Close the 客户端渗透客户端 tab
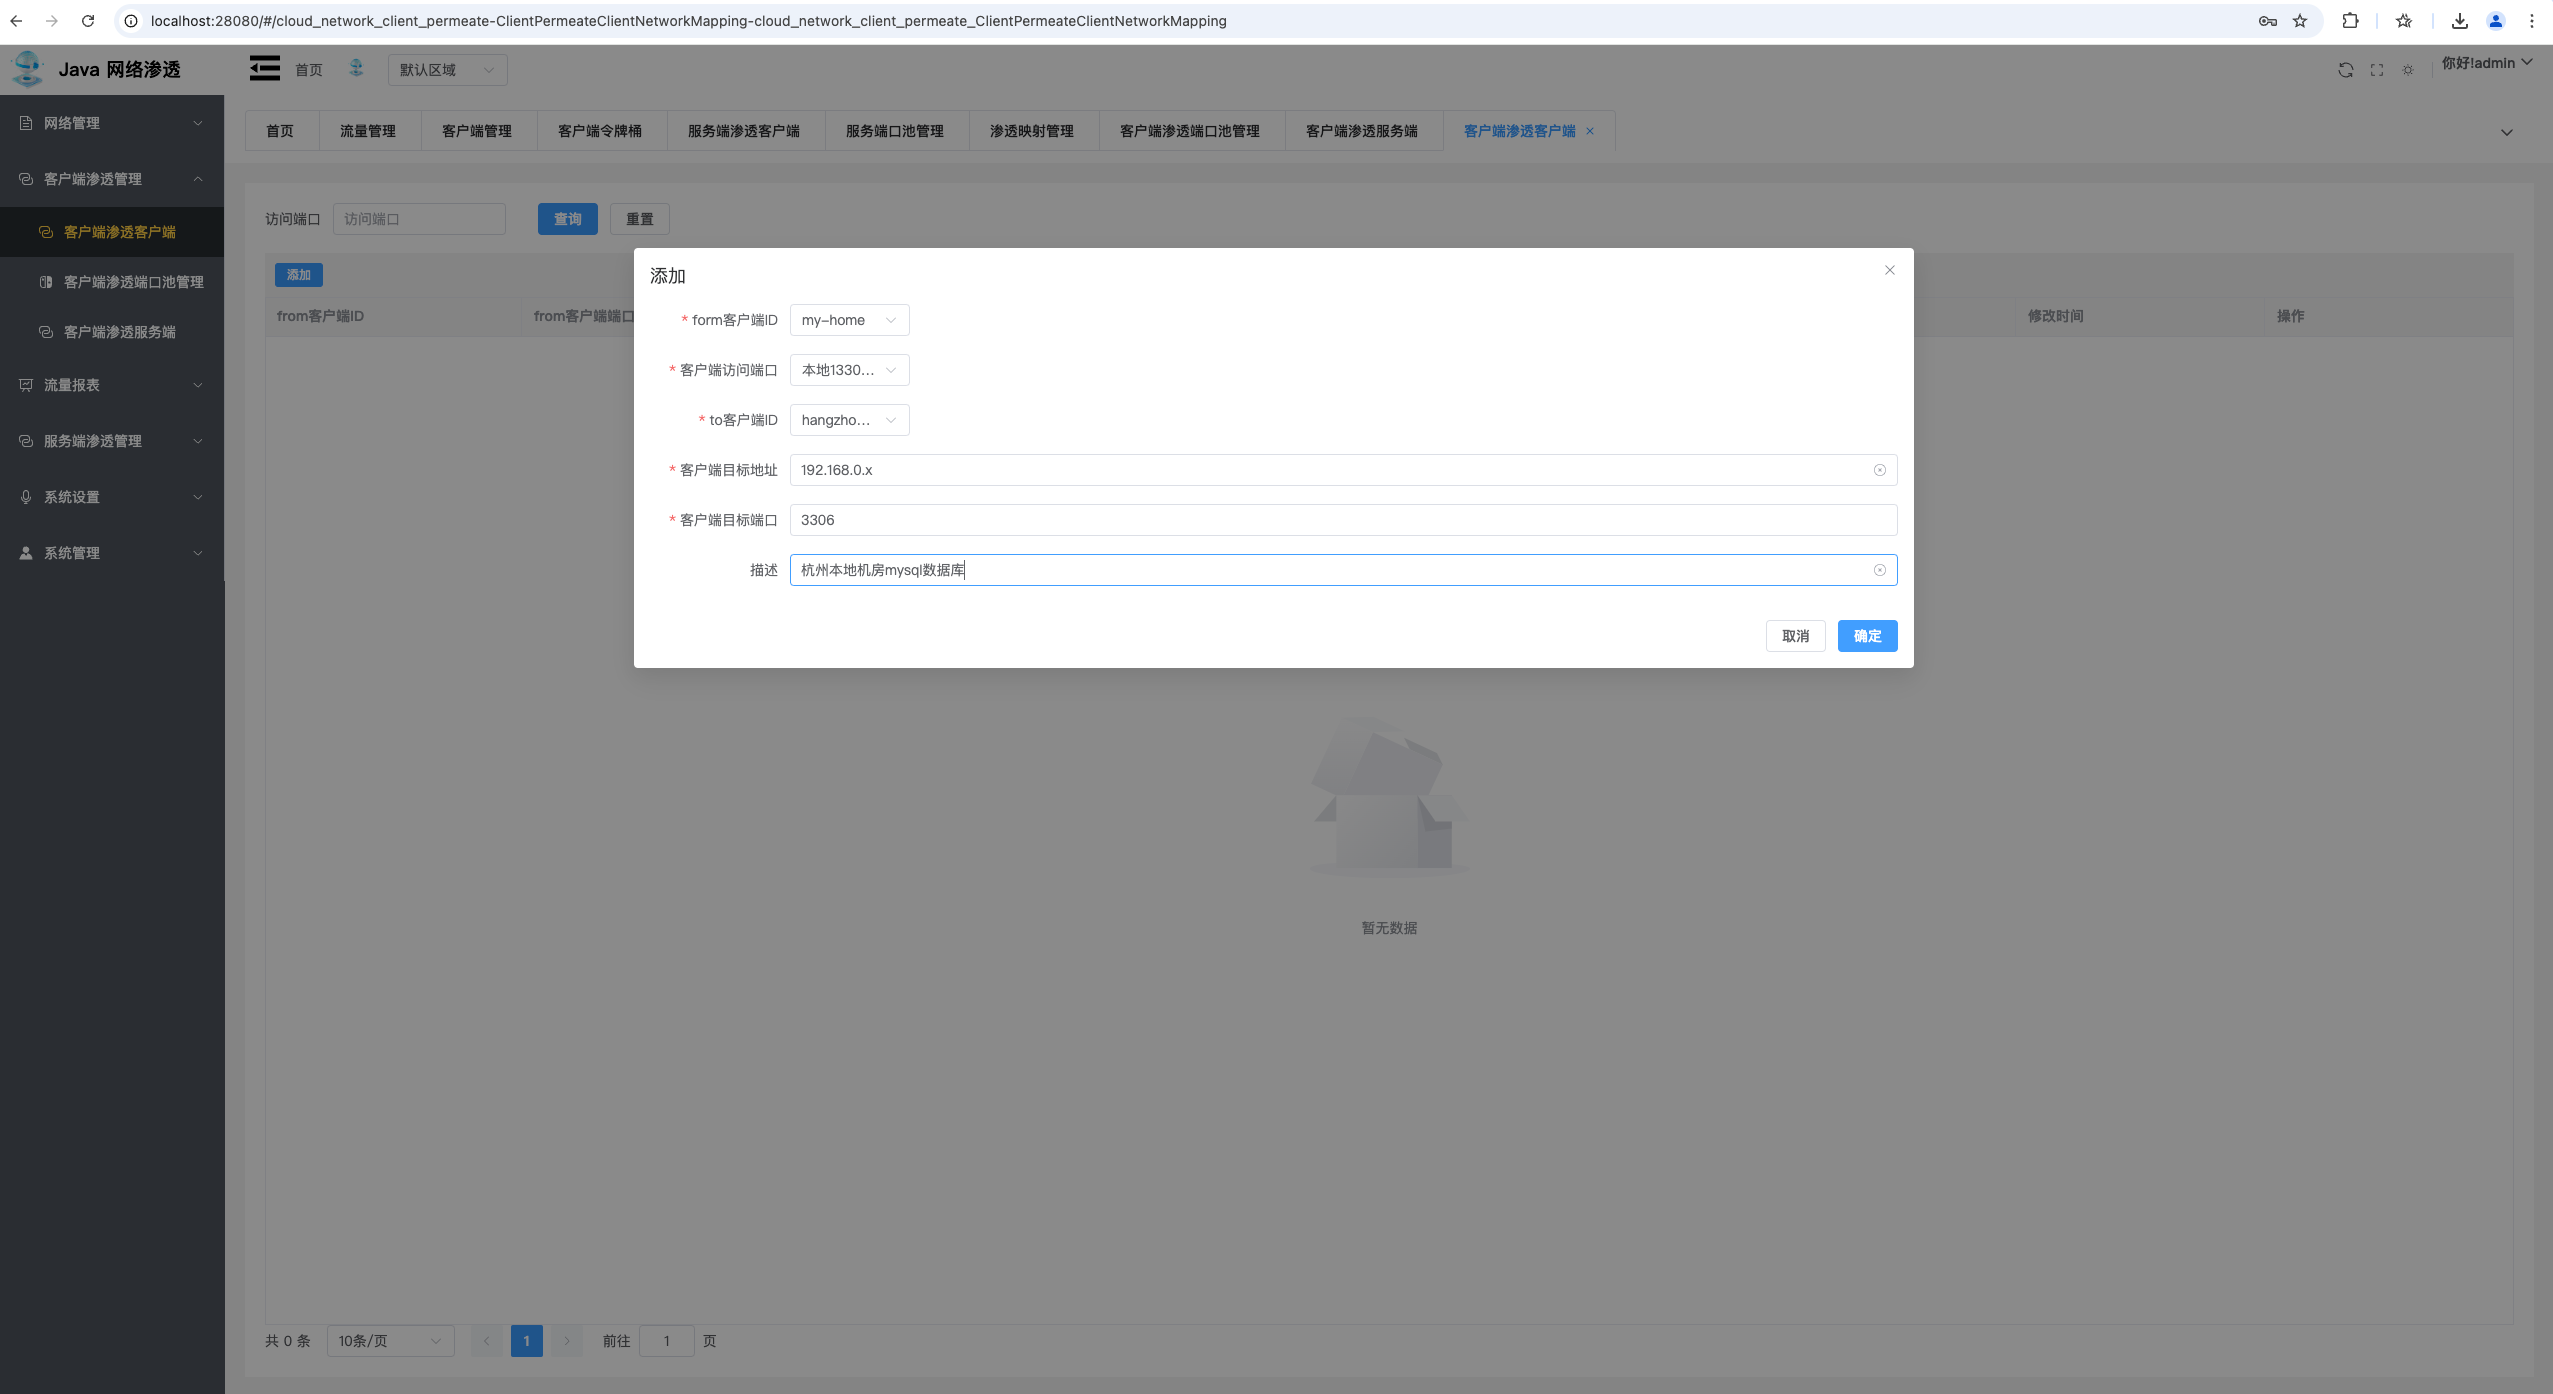The height and width of the screenshot is (1394, 2553). 1590,131
